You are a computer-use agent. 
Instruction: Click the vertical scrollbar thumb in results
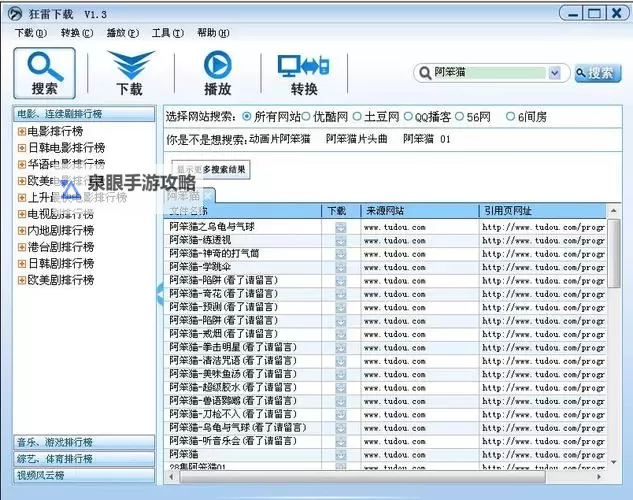click(614, 253)
